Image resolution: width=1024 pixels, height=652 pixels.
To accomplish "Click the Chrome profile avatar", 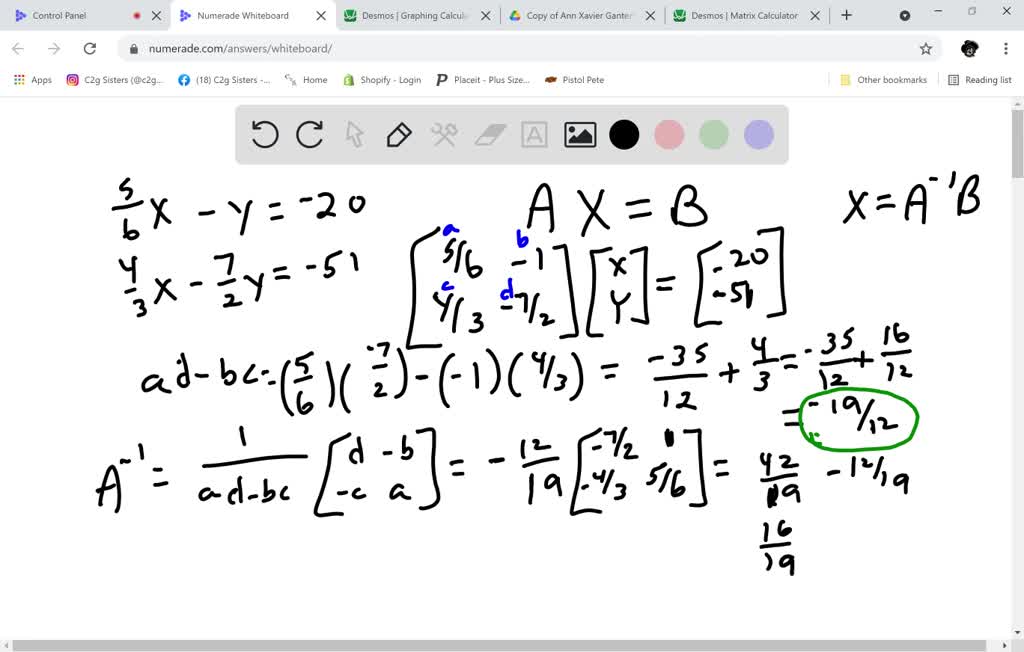I will tap(969, 48).
